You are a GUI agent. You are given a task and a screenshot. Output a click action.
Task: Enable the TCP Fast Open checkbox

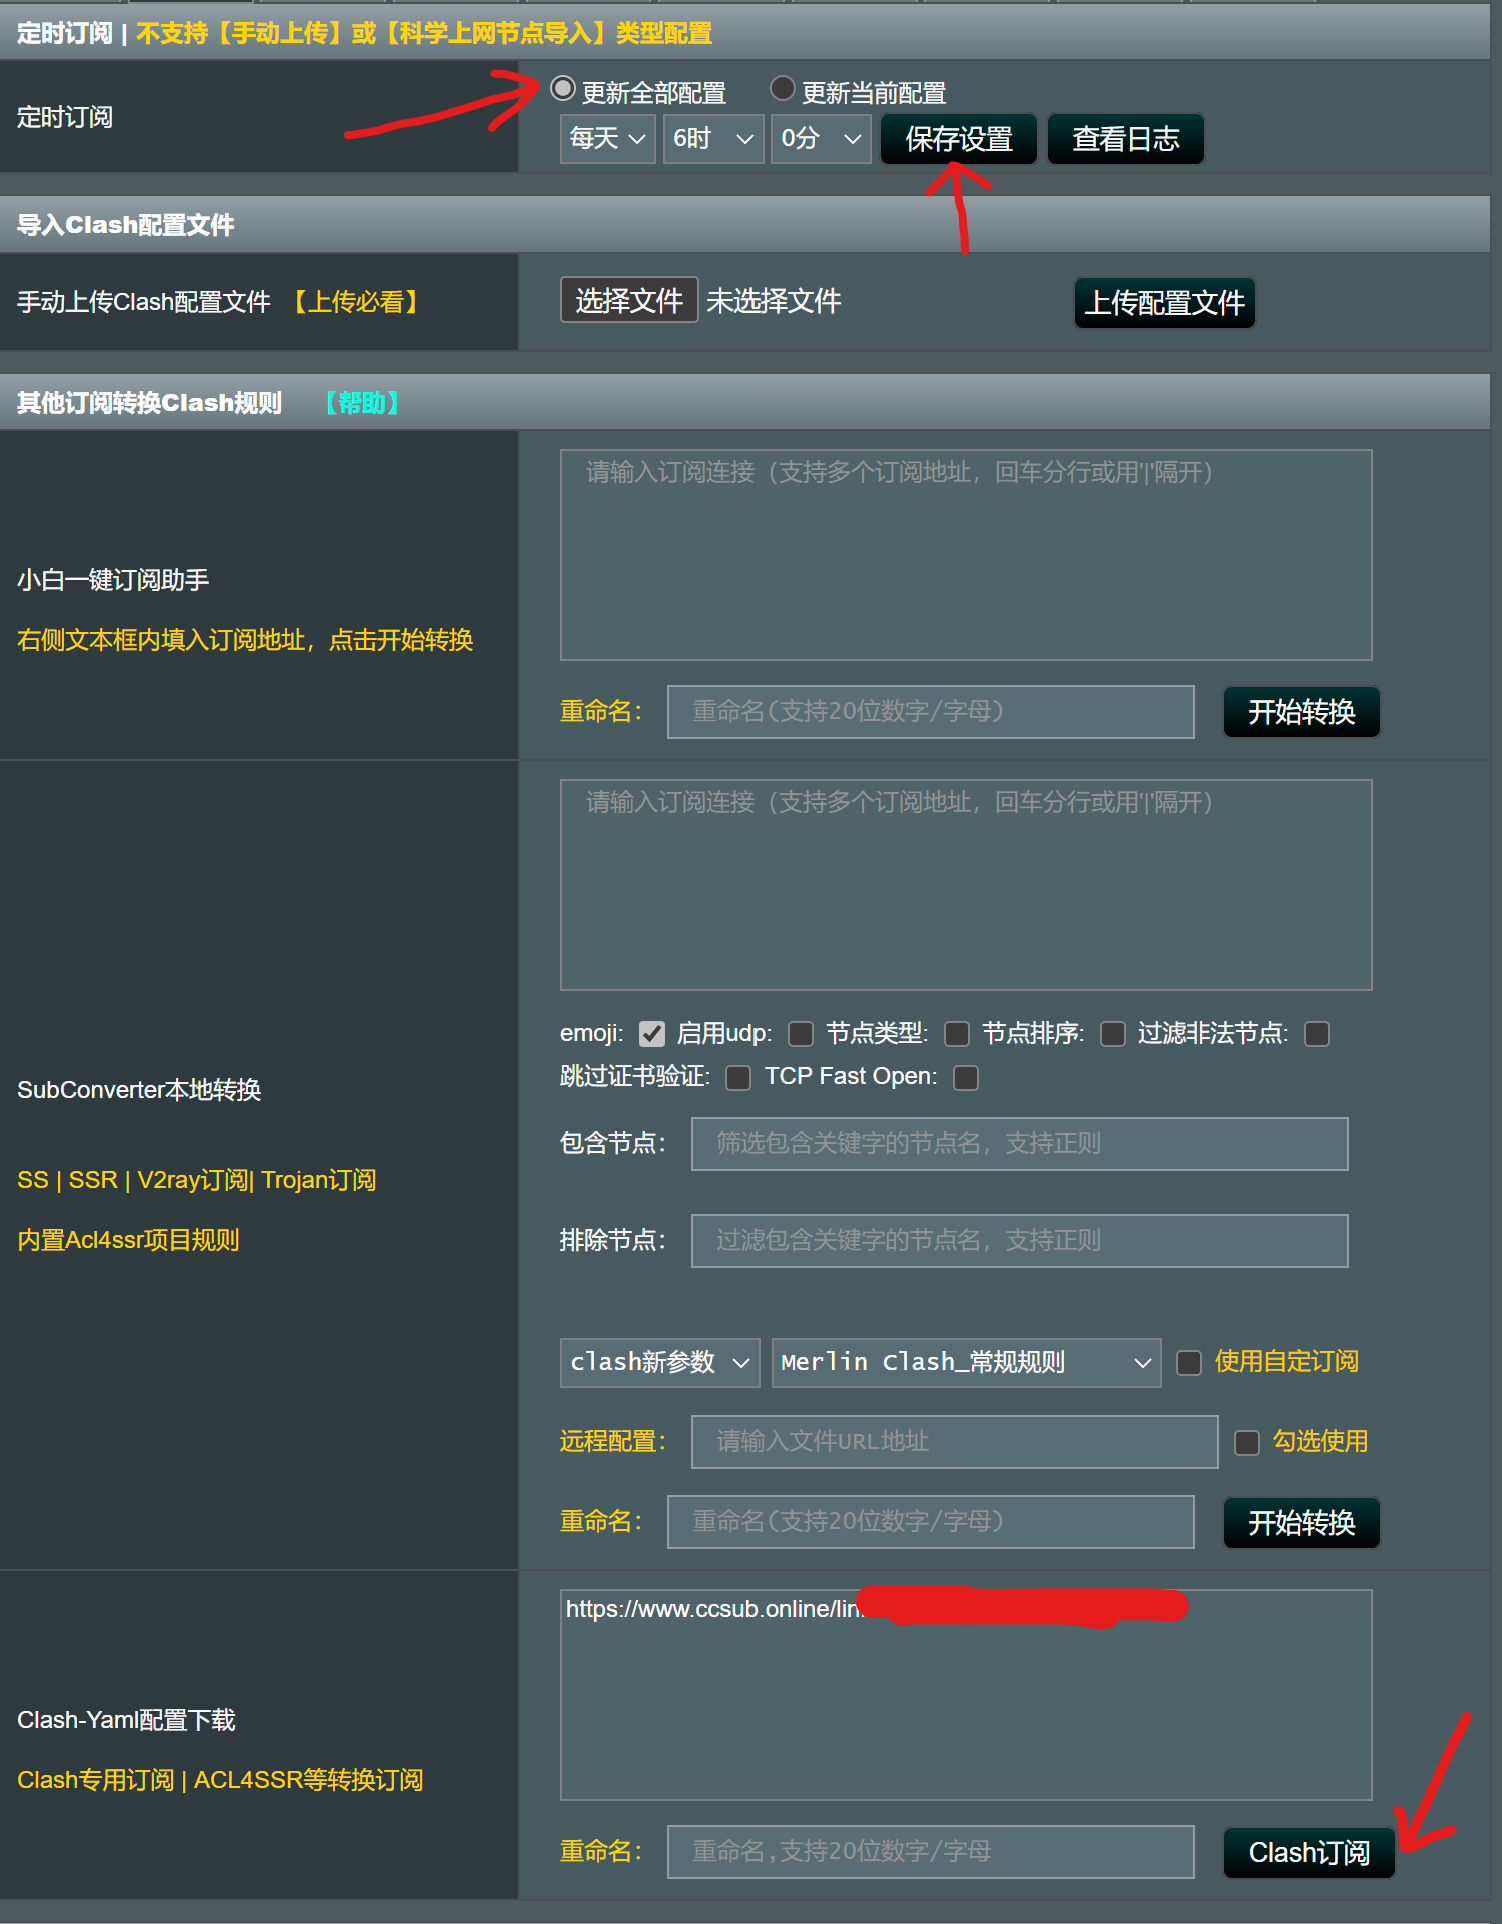[x=966, y=1078]
